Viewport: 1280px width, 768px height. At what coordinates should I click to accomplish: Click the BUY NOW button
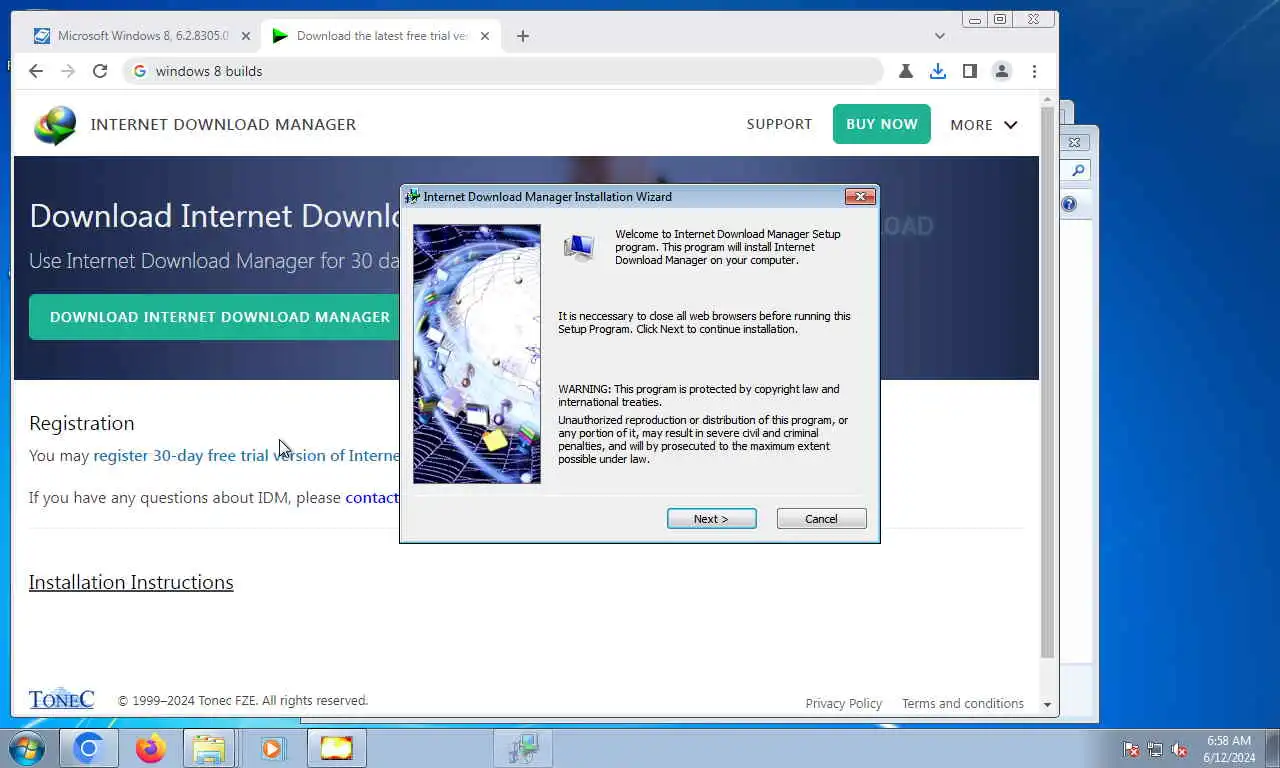coord(881,124)
